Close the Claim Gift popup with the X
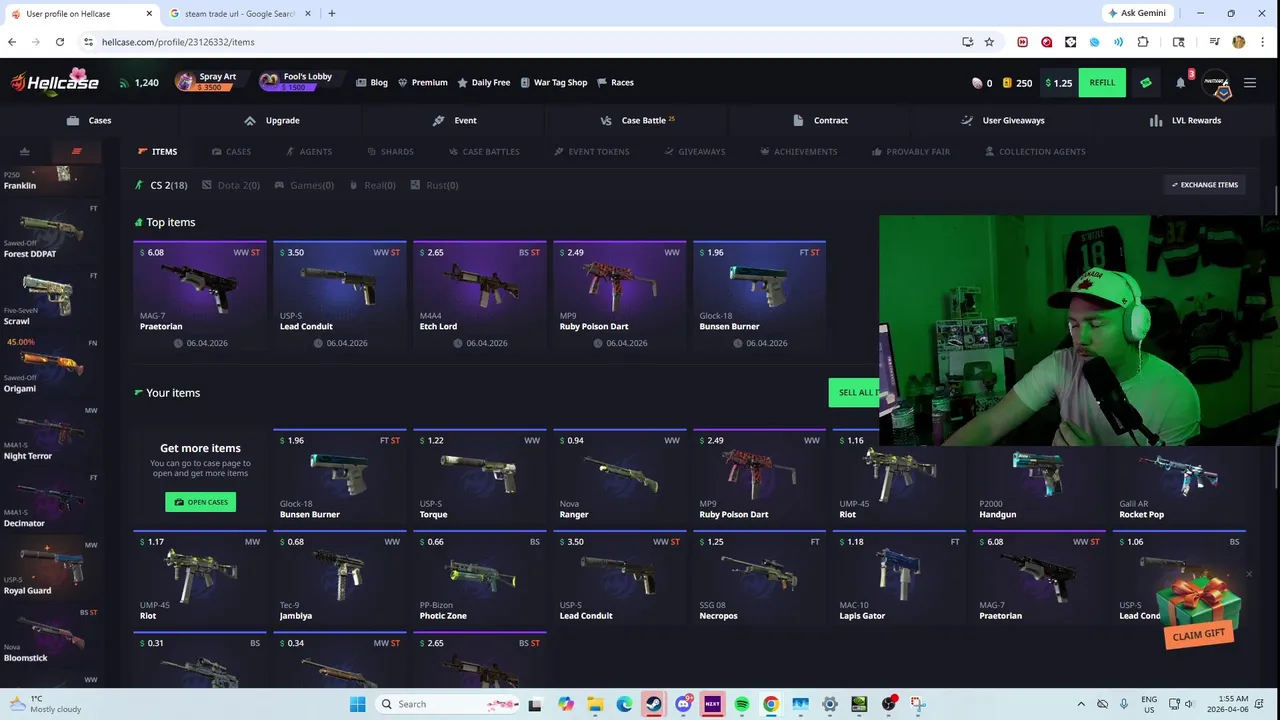Image resolution: width=1280 pixels, height=720 pixels. [1249, 574]
